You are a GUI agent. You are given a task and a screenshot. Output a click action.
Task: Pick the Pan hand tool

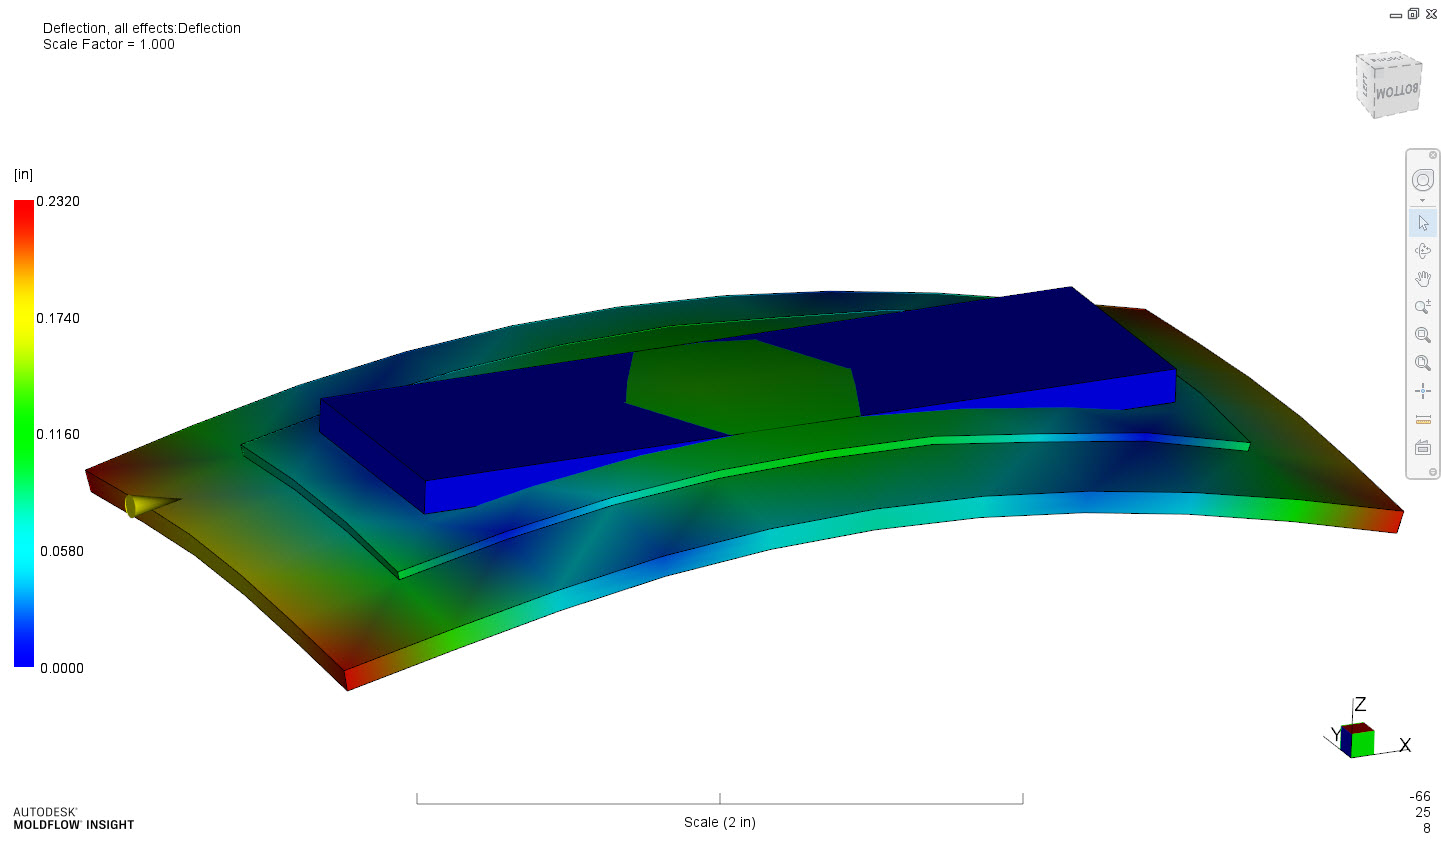point(1422,278)
